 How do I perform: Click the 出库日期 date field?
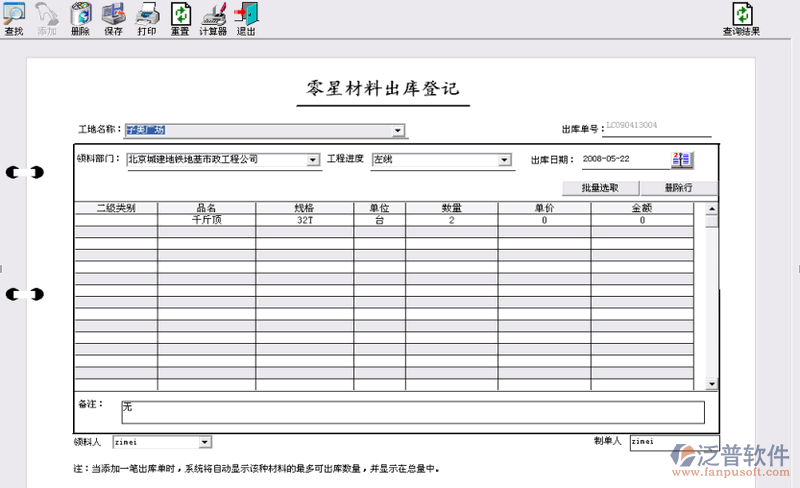[x=624, y=159]
